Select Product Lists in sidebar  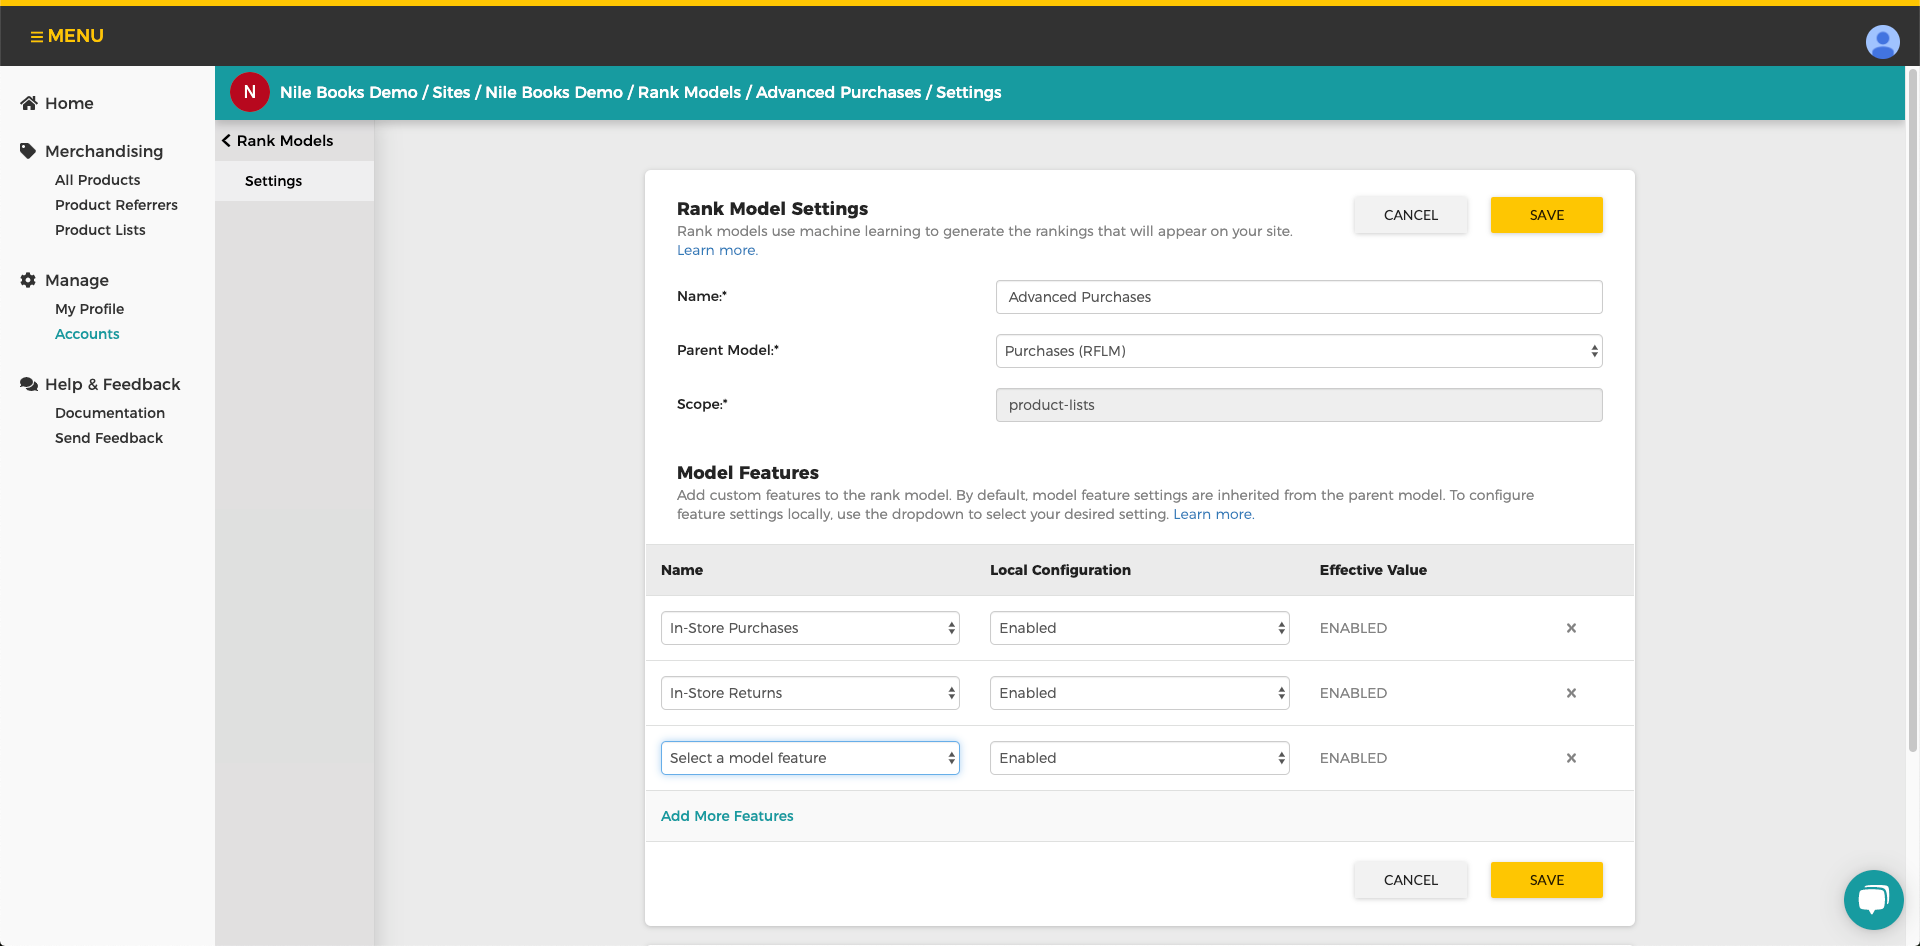100,230
